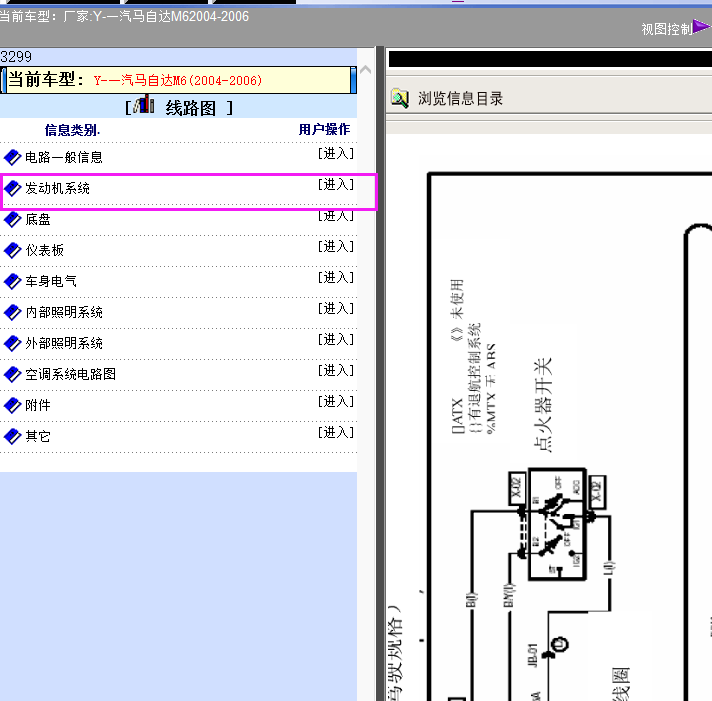Enter the 内部照明系统 category via [进入]
Screen dimensions: 712x701
(x=336, y=309)
